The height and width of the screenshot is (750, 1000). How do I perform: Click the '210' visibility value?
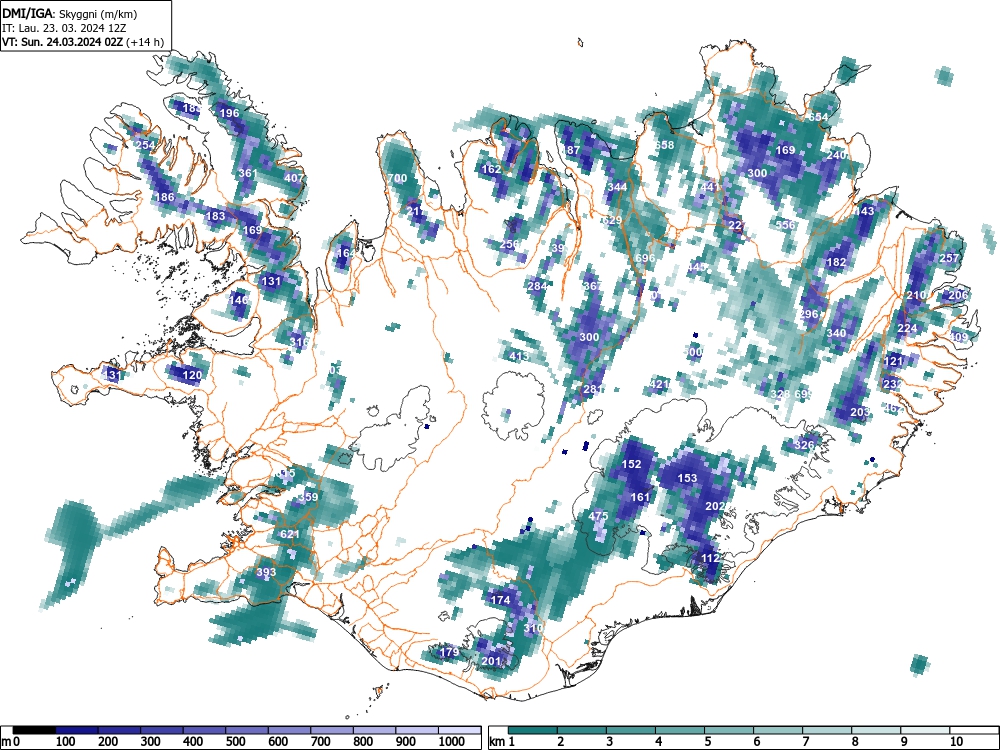(x=916, y=295)
